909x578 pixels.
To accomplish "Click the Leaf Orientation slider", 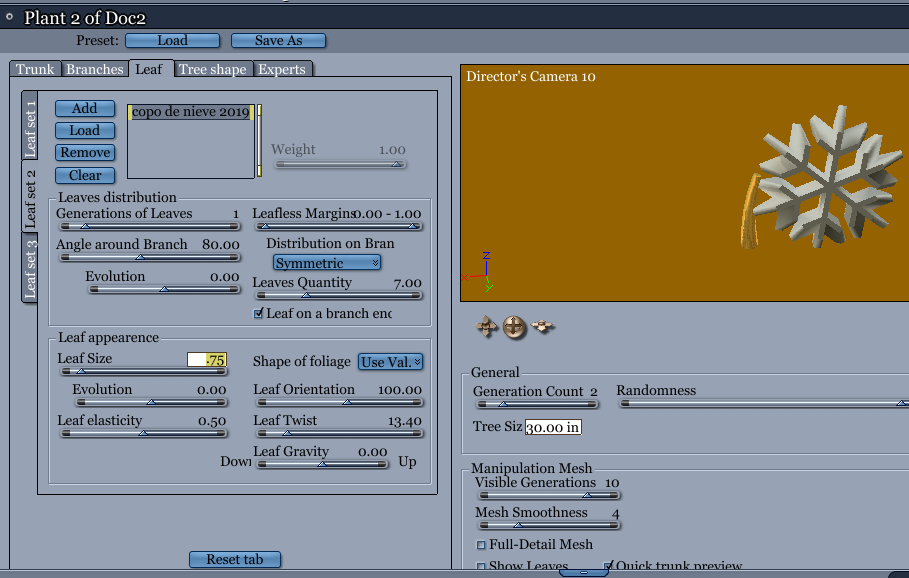I will pos(340,402).
